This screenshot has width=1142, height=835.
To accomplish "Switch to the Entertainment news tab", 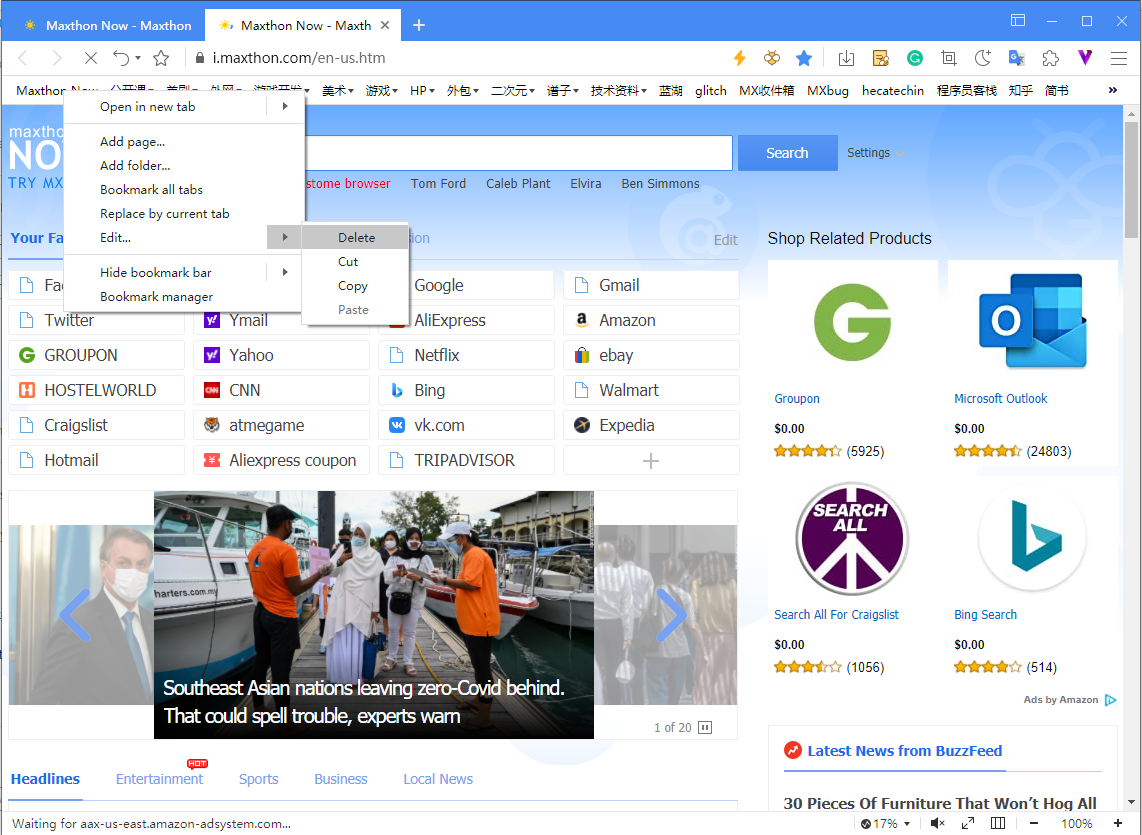I will 160,779.
